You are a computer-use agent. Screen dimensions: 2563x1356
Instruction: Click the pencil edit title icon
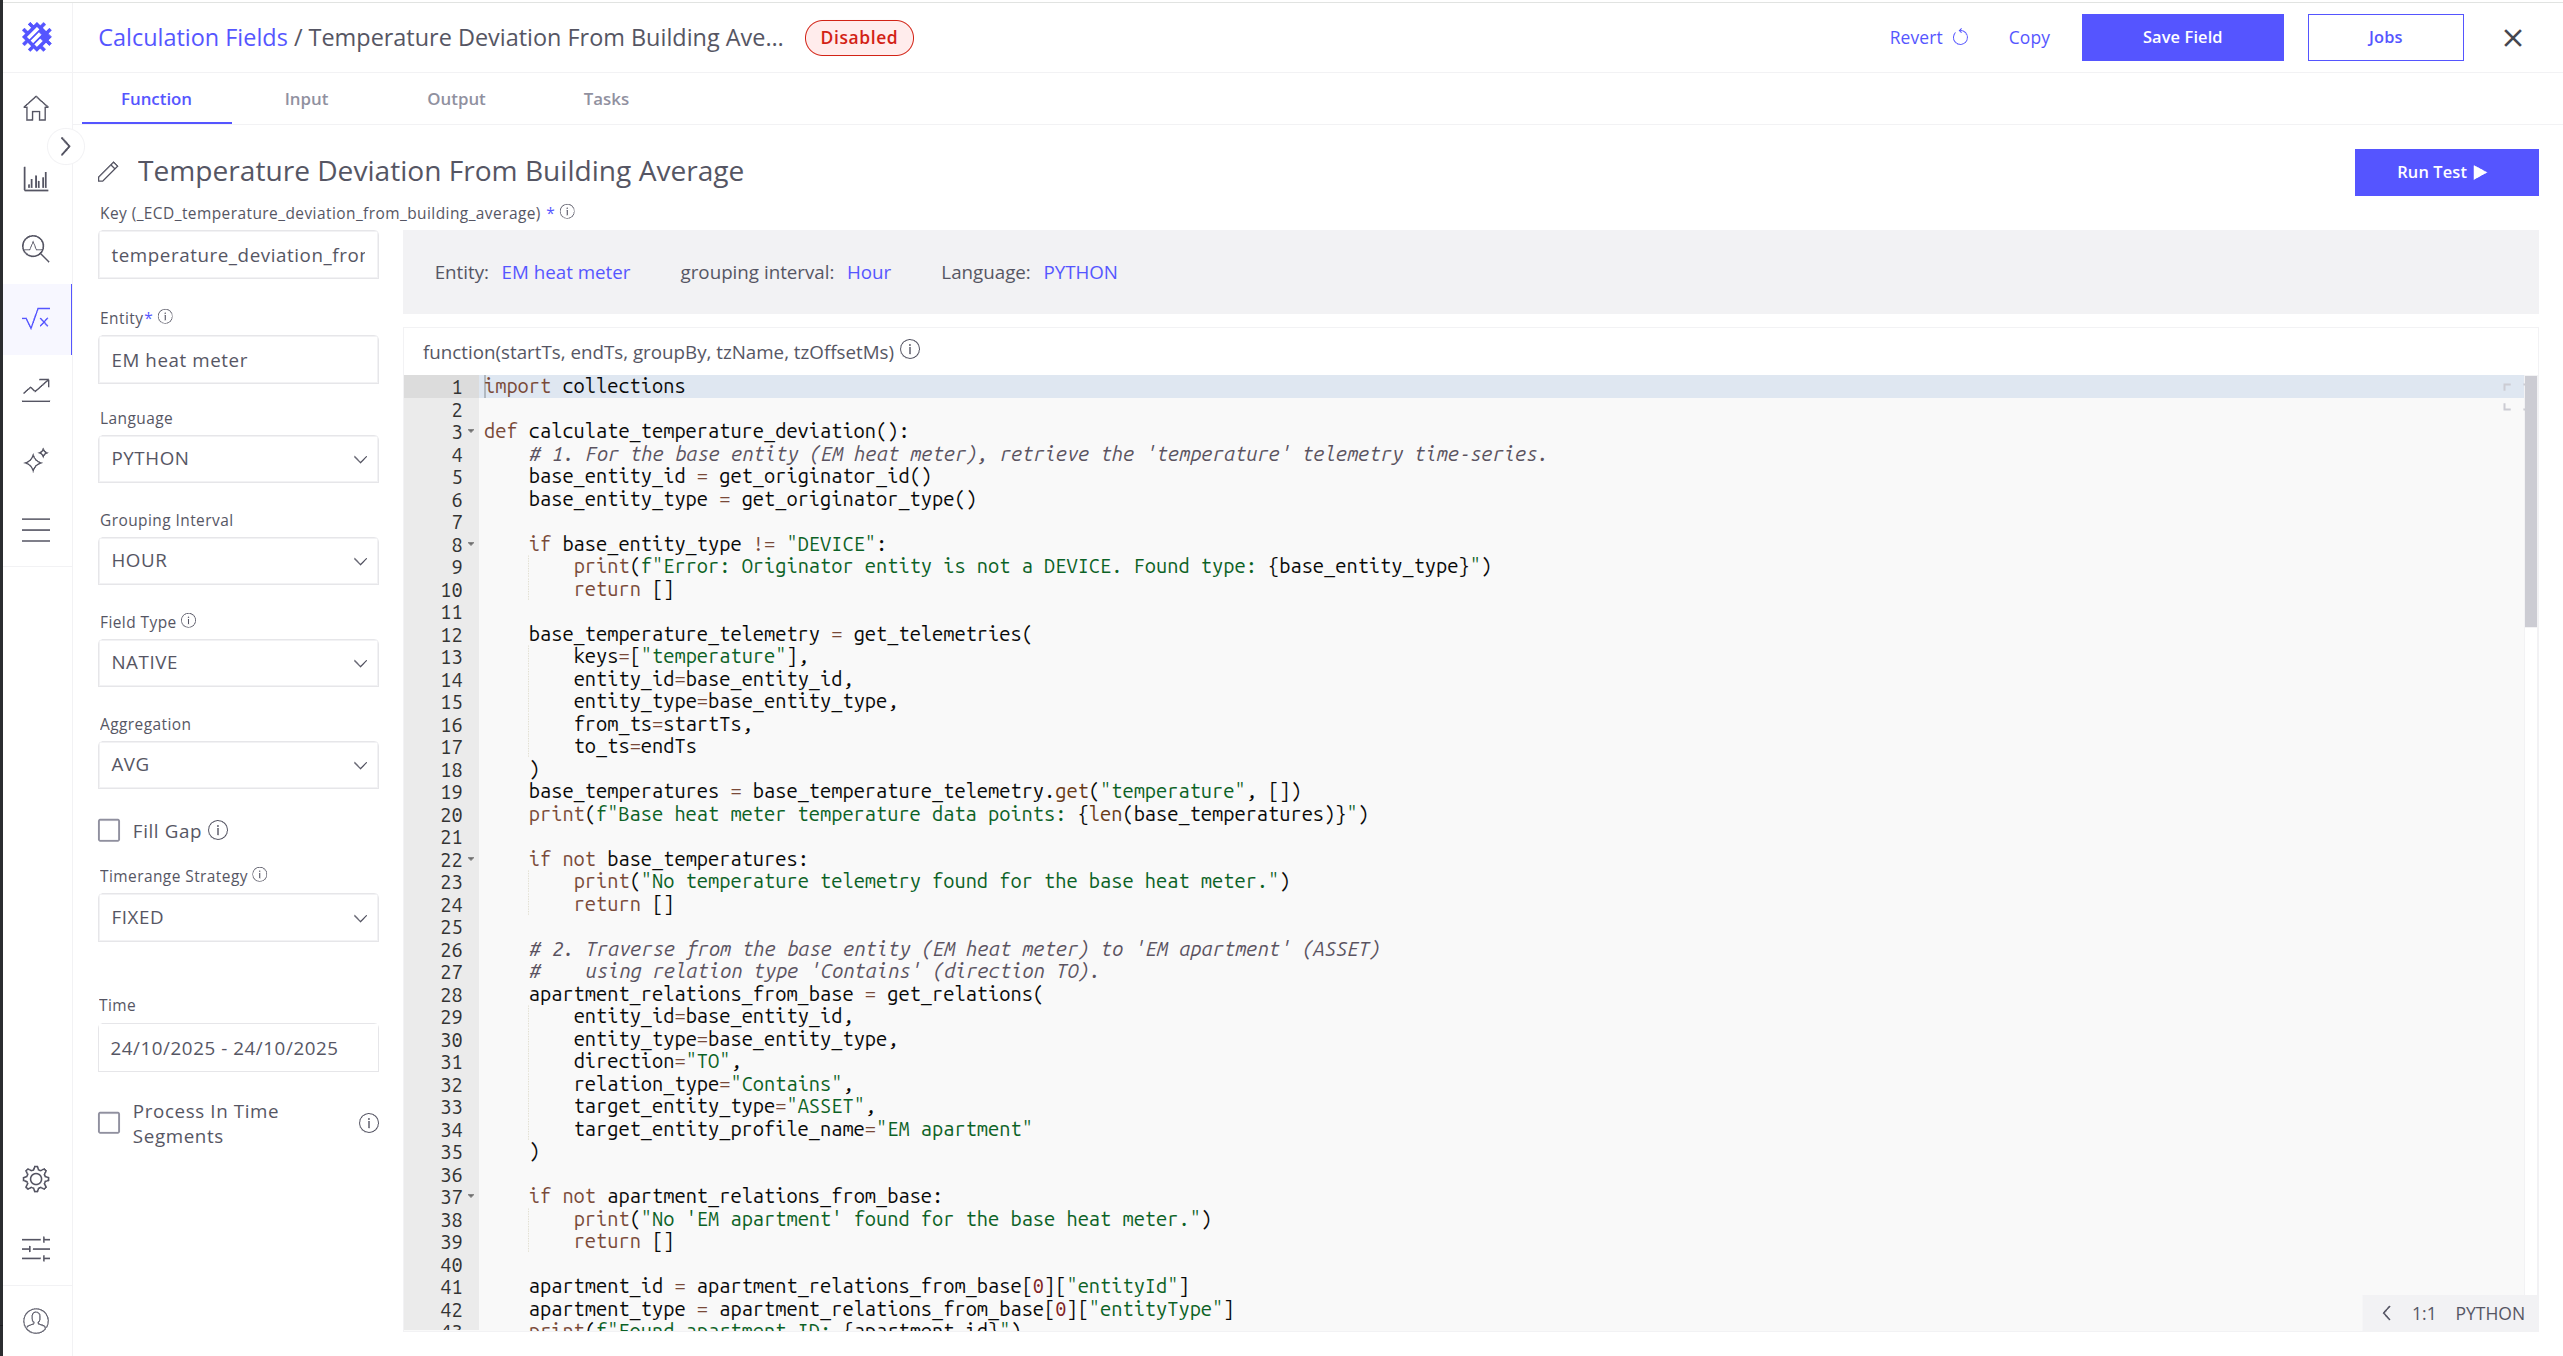click(109, 172)
